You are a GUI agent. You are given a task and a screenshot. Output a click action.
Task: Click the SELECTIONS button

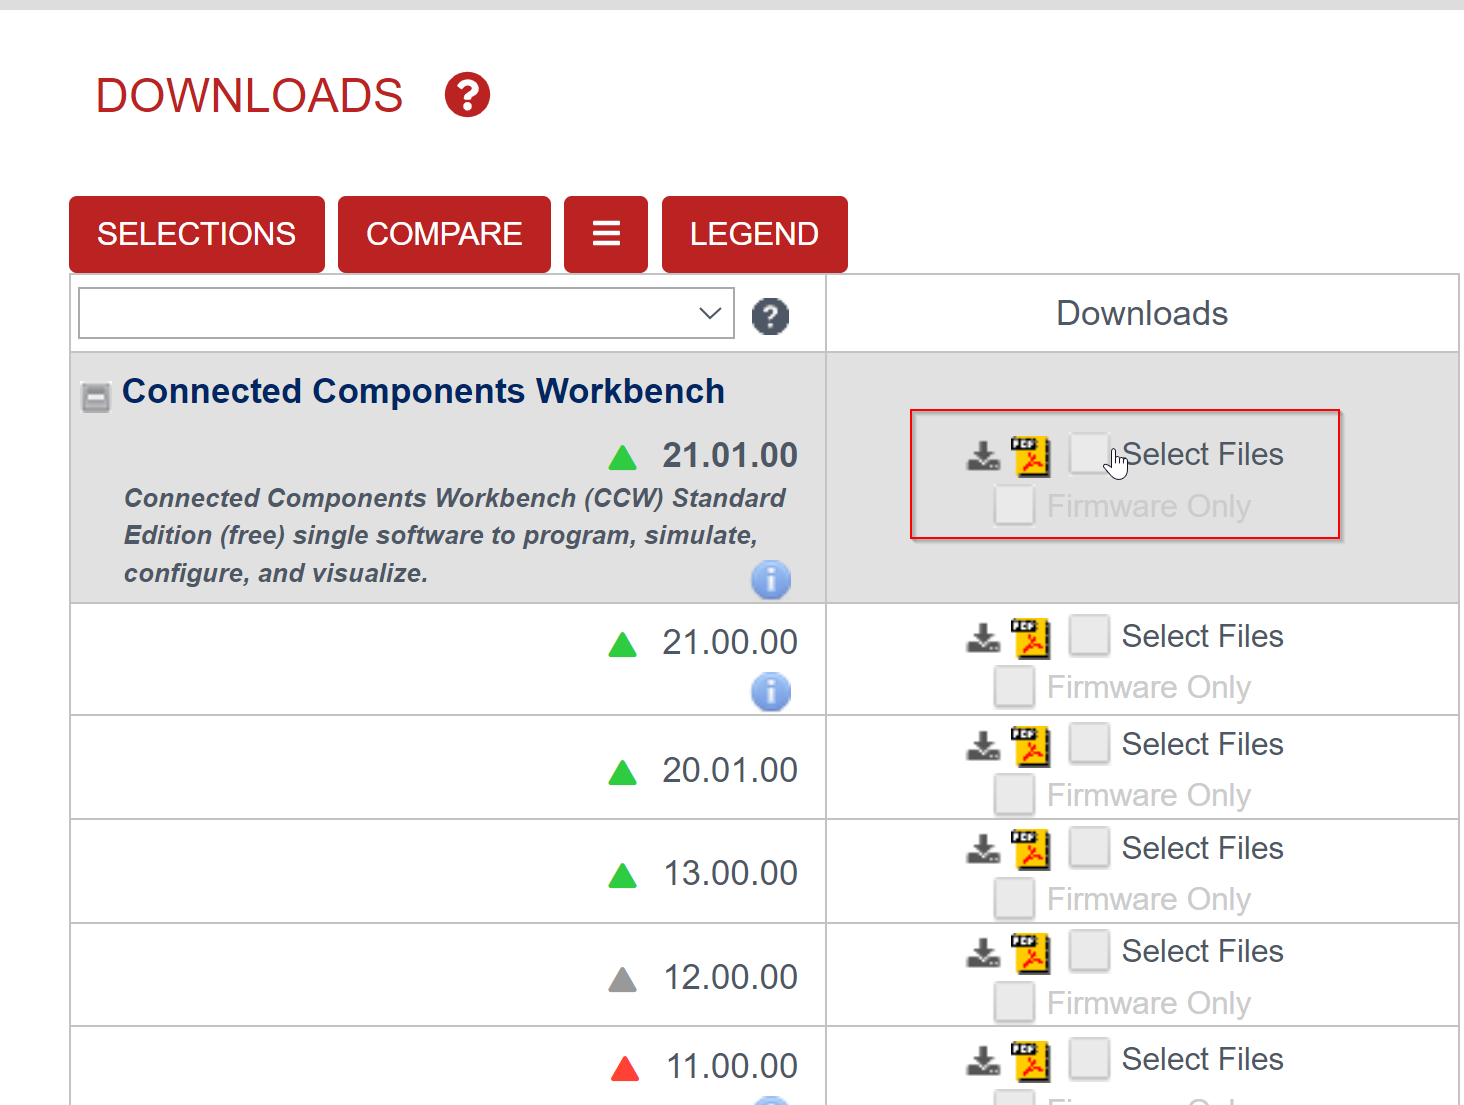197,234
